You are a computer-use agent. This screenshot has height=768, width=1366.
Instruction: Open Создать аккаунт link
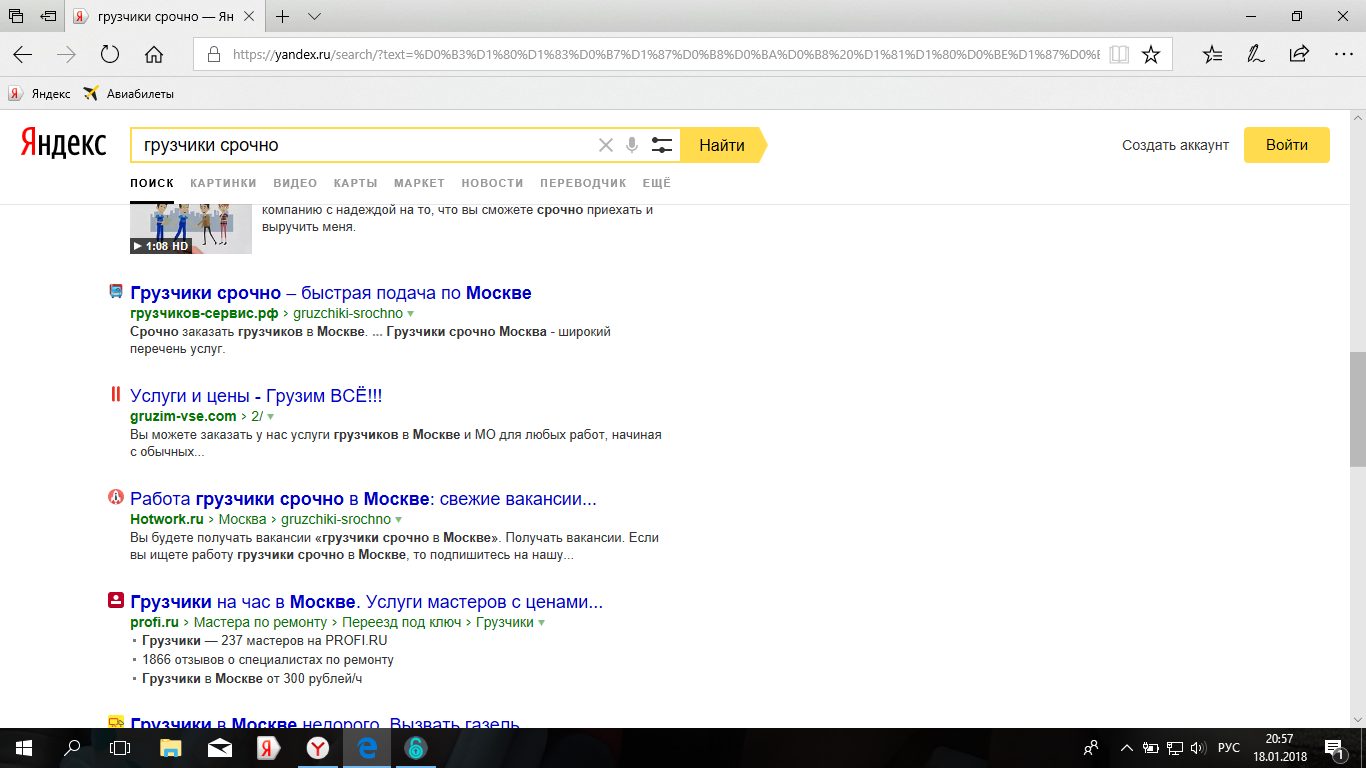tap(1175, 145)
